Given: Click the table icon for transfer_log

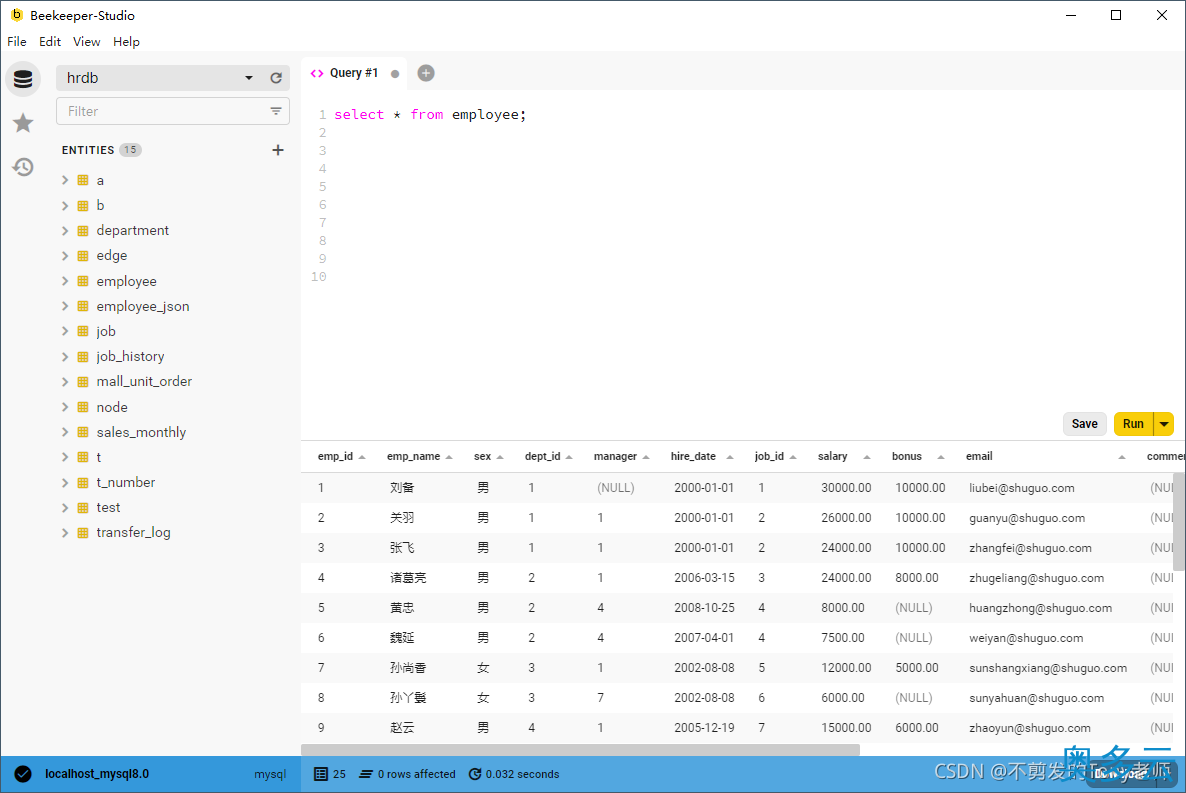Looking at the screenshot, I should 83,533.
